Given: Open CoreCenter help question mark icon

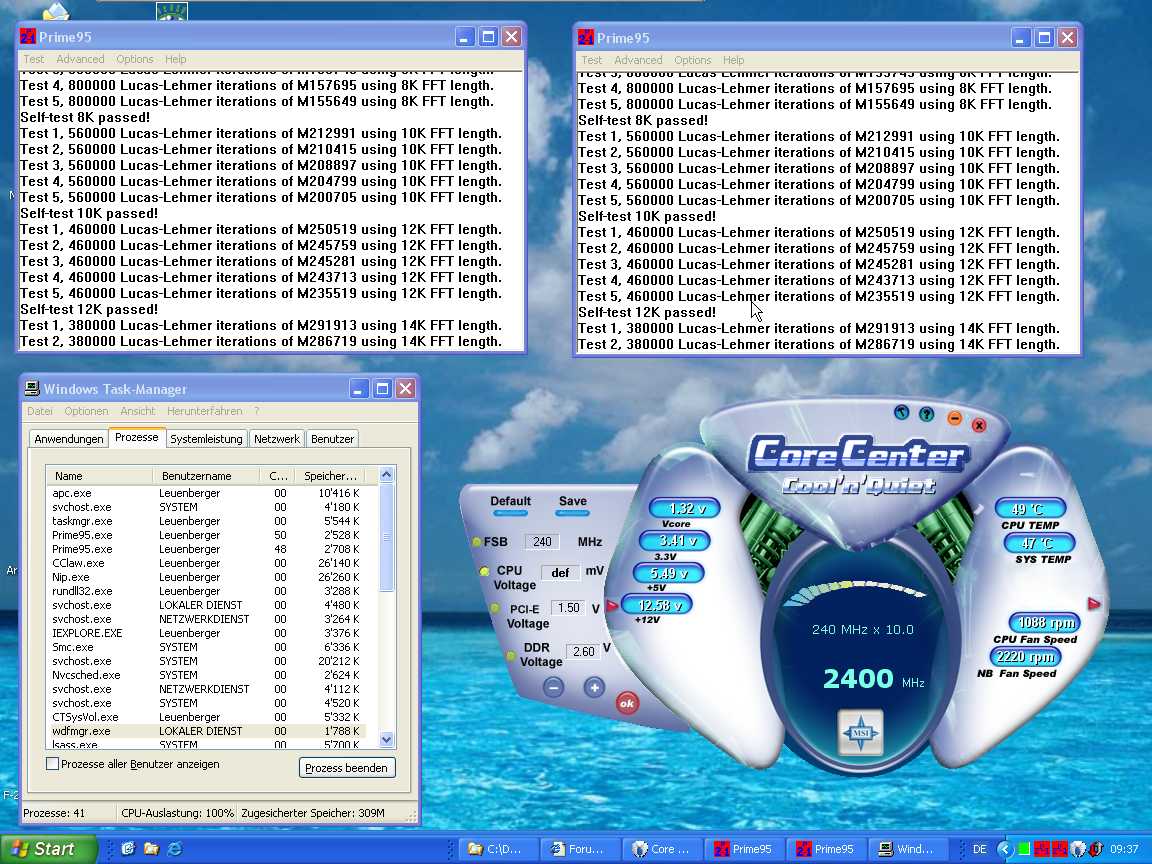Looking at the screenshot, I should coord(926,414).
